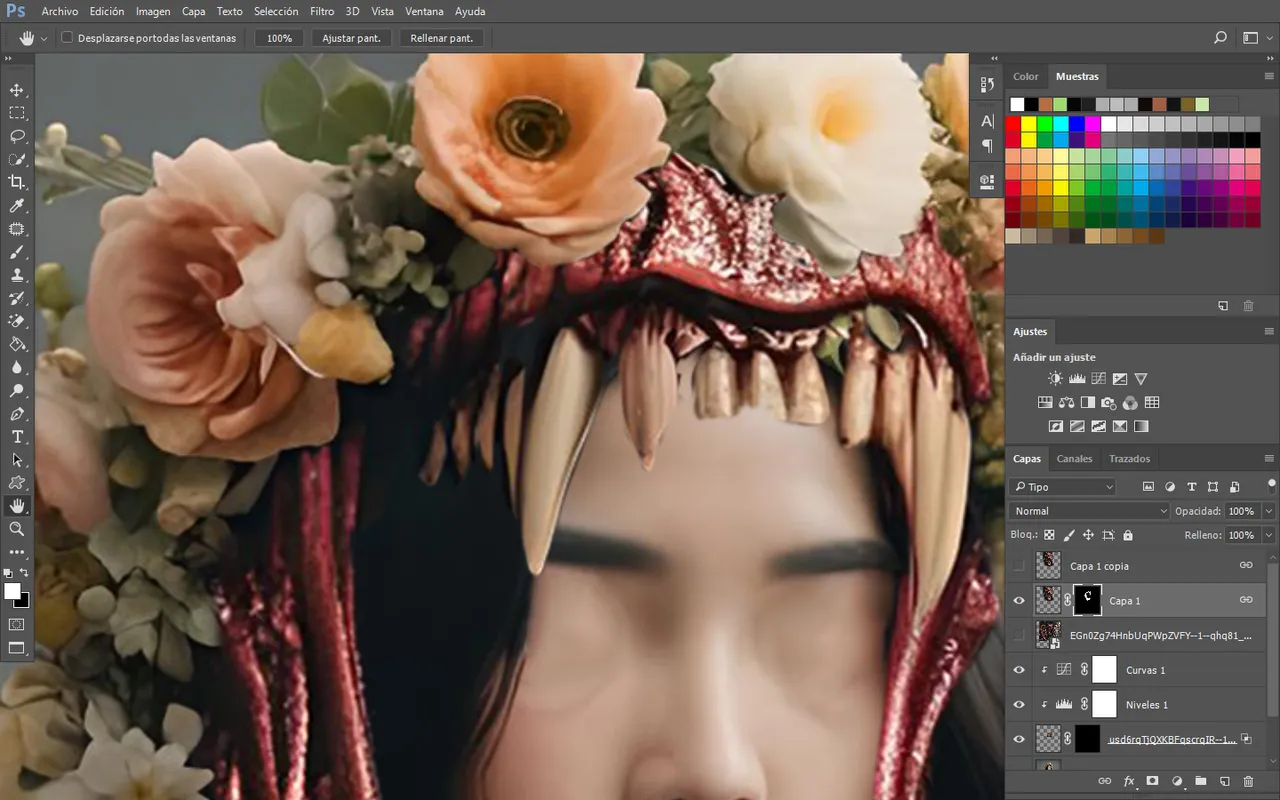Add a Curves adjustment from Ajustes
Viewport: 1280px width, 800px height.
coord(1098,379)
